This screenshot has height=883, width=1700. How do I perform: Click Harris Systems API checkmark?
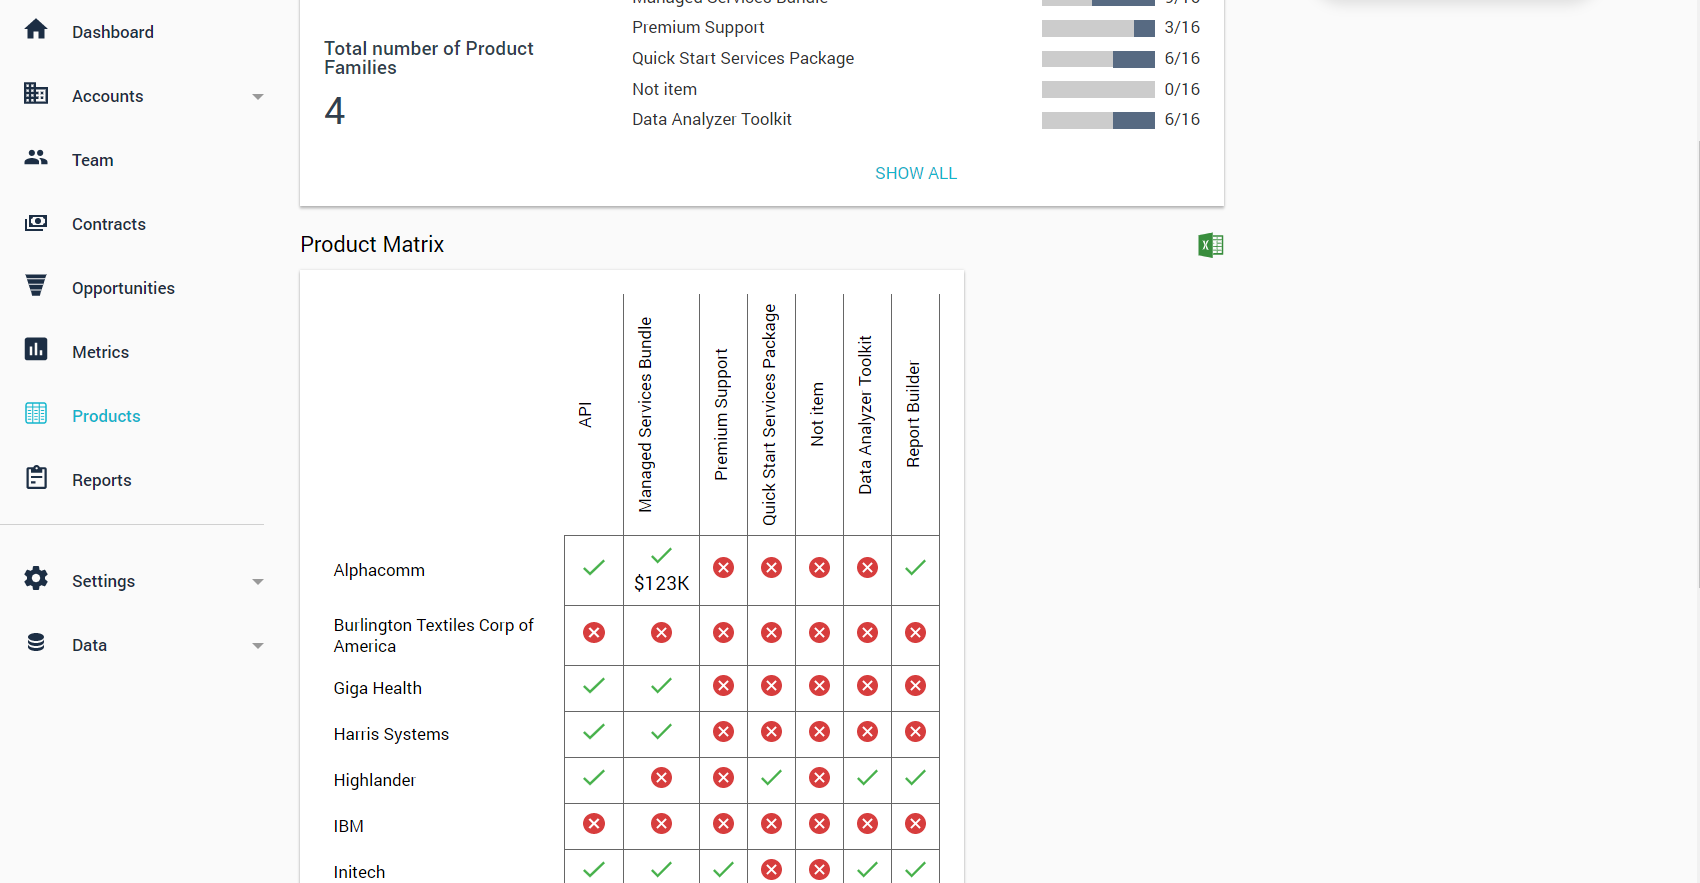pyautogui.click(x=594, y=732)
